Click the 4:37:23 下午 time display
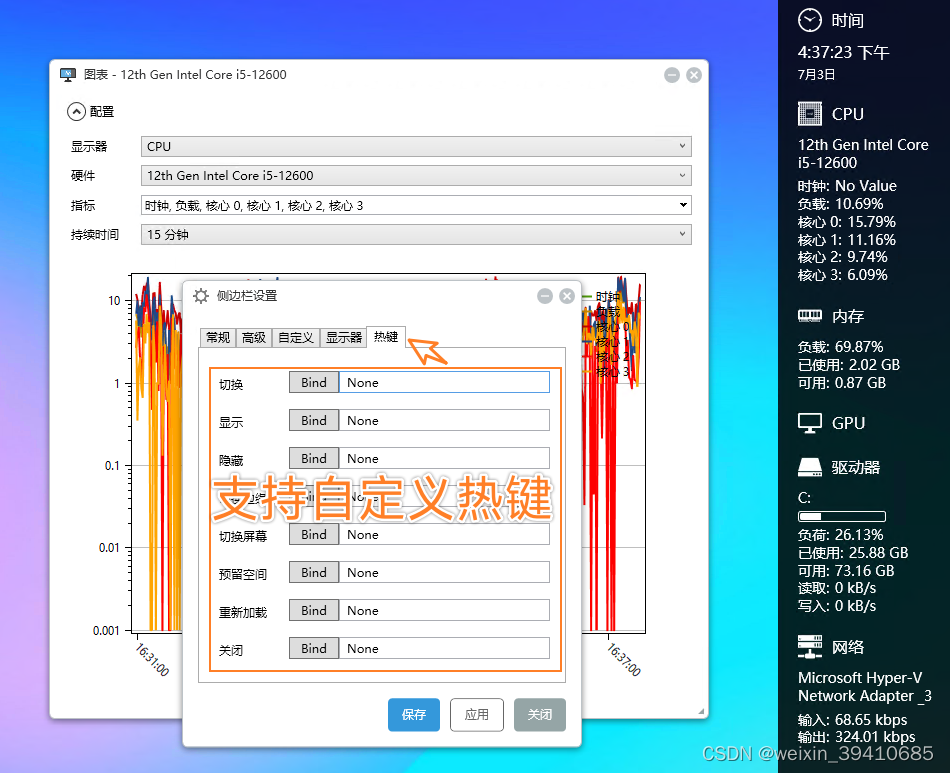The height and width of the screenshot is (773, 950). click(x=843, y=52)
